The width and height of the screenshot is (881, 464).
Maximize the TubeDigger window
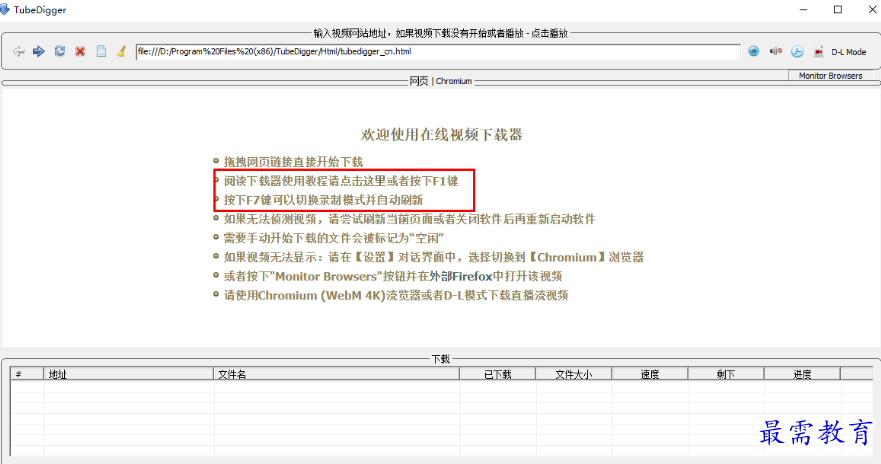click(838, 10)
